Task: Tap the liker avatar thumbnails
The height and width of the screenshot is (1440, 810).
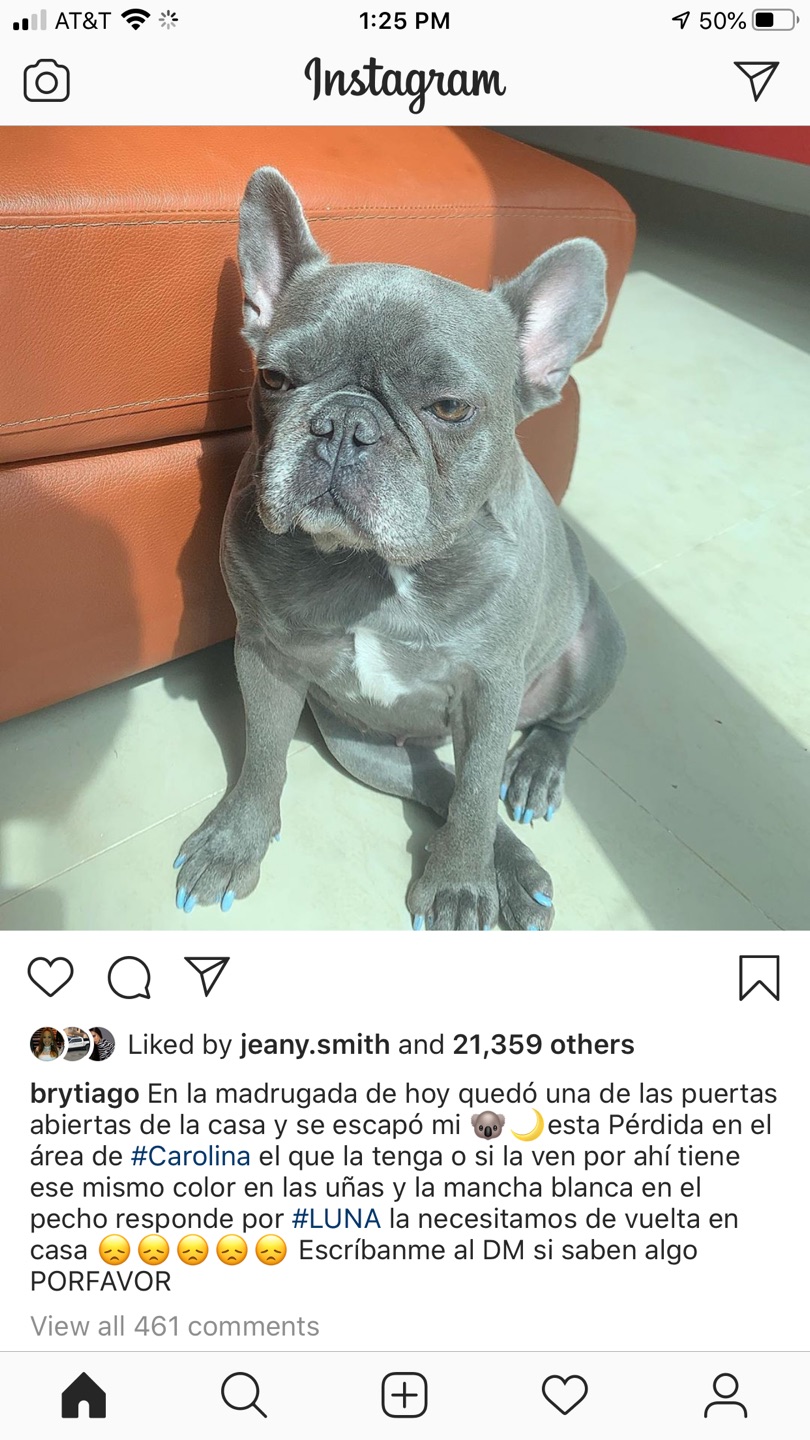Action: point(72,1044)
